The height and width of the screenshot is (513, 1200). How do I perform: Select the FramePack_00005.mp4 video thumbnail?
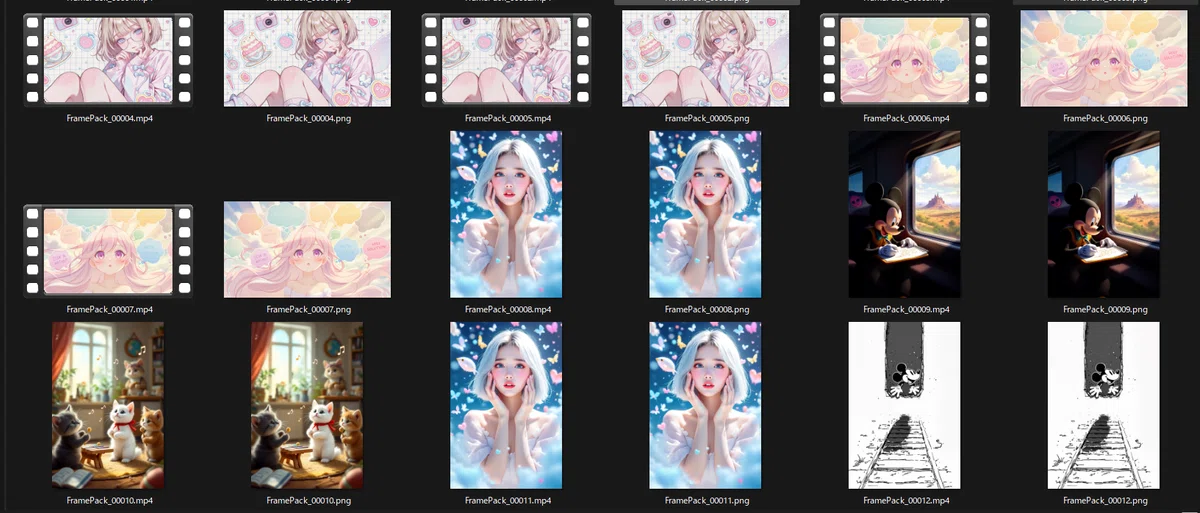tap(506, 60)
